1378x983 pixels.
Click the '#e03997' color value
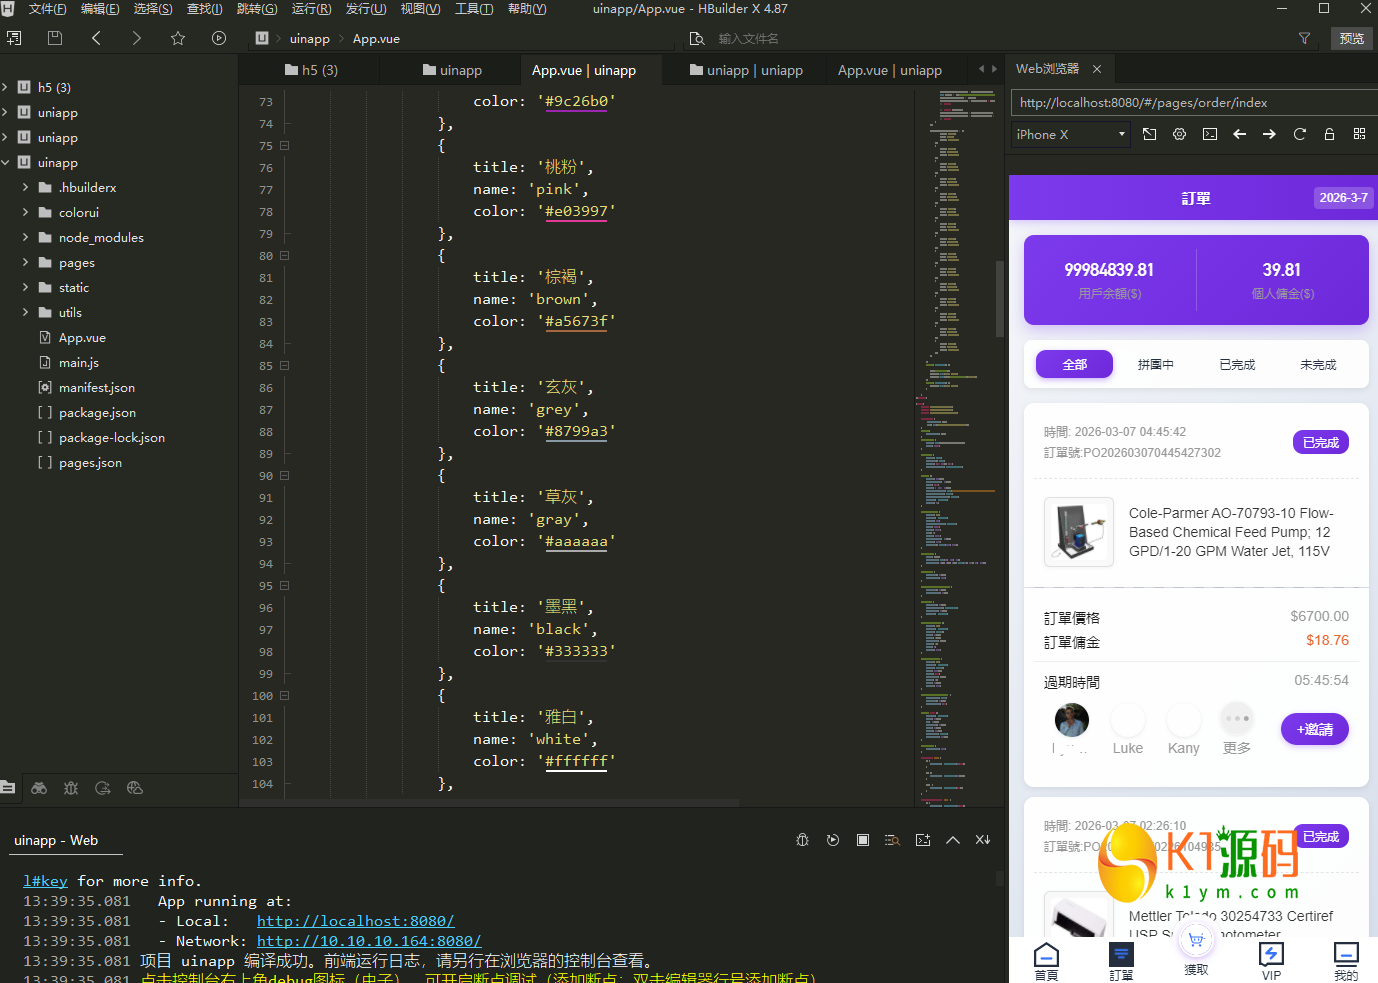point(576,212)
